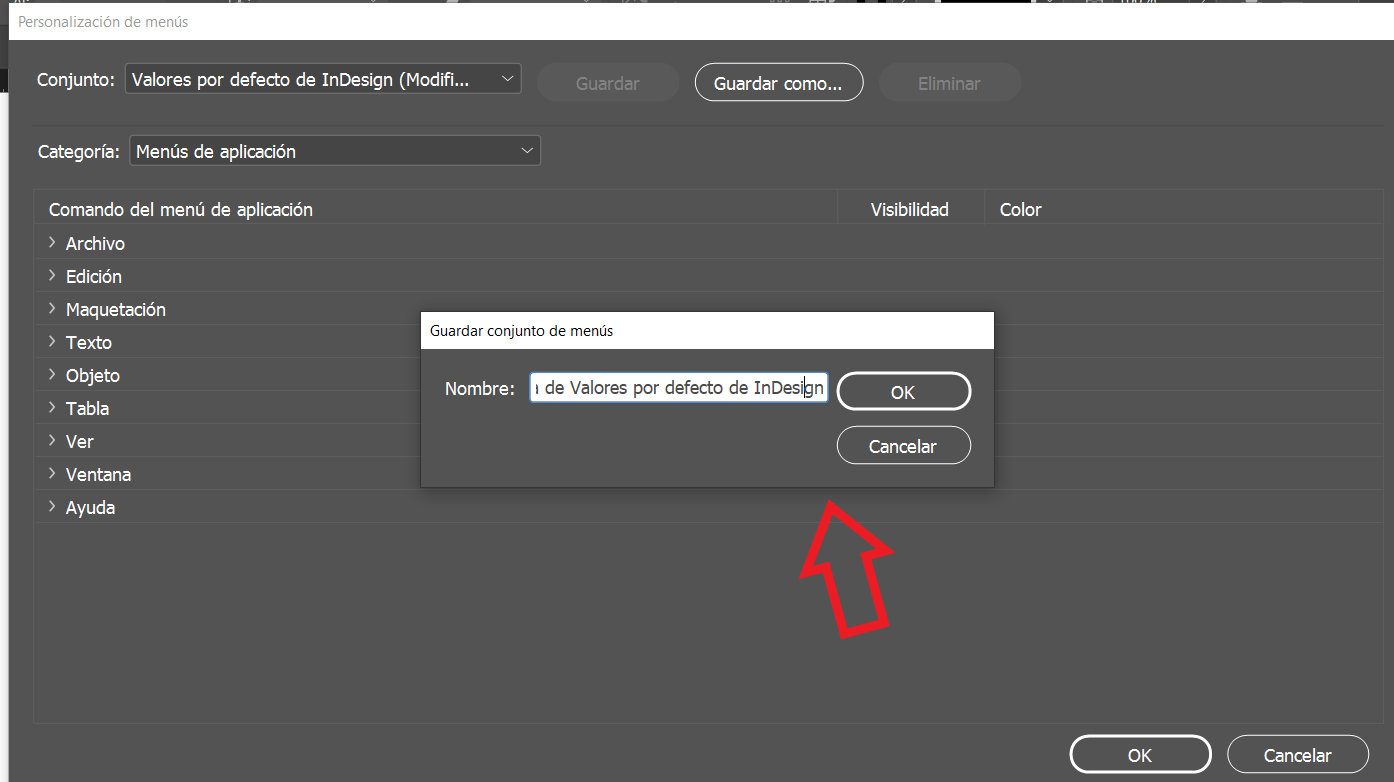Expand the Ayuda menu tree

click(52, 507)
